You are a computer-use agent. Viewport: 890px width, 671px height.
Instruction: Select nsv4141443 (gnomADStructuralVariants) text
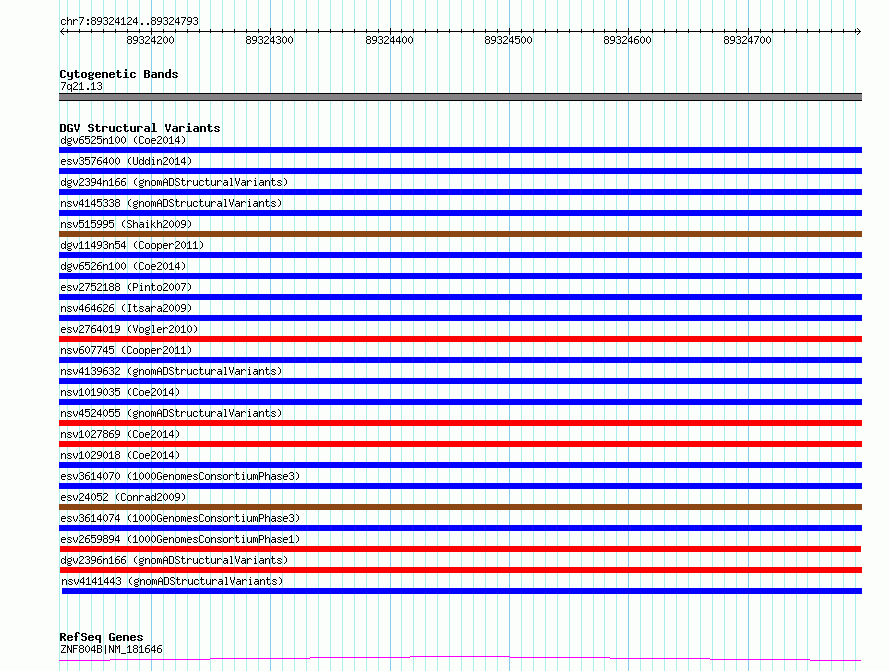pos(172,581)
